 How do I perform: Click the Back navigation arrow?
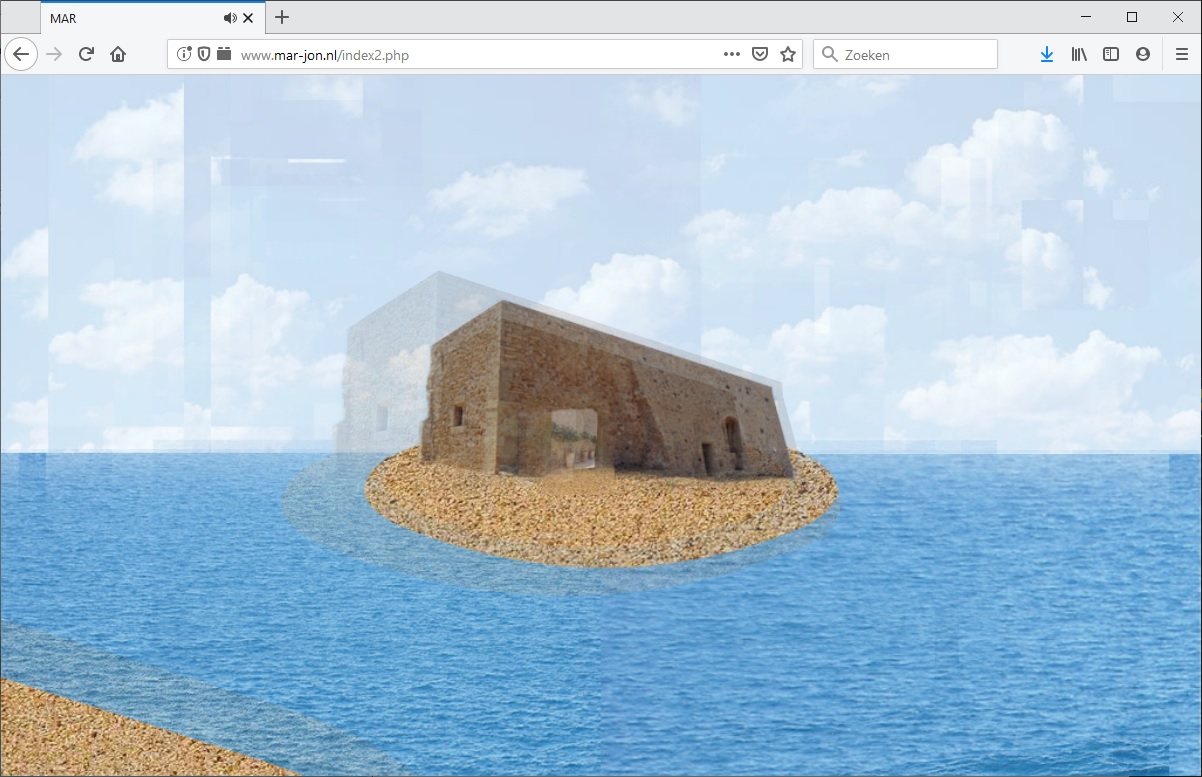(21, 54)
